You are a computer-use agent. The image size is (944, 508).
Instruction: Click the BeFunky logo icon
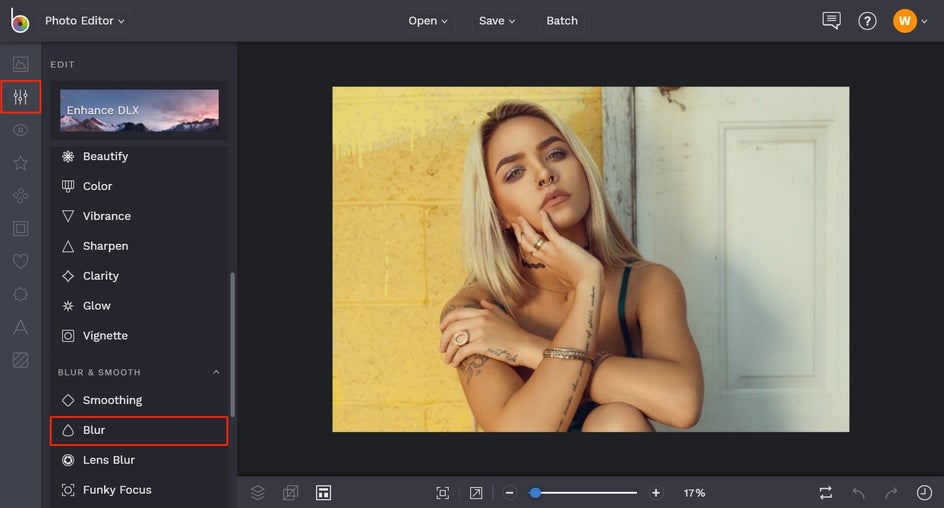19,20
